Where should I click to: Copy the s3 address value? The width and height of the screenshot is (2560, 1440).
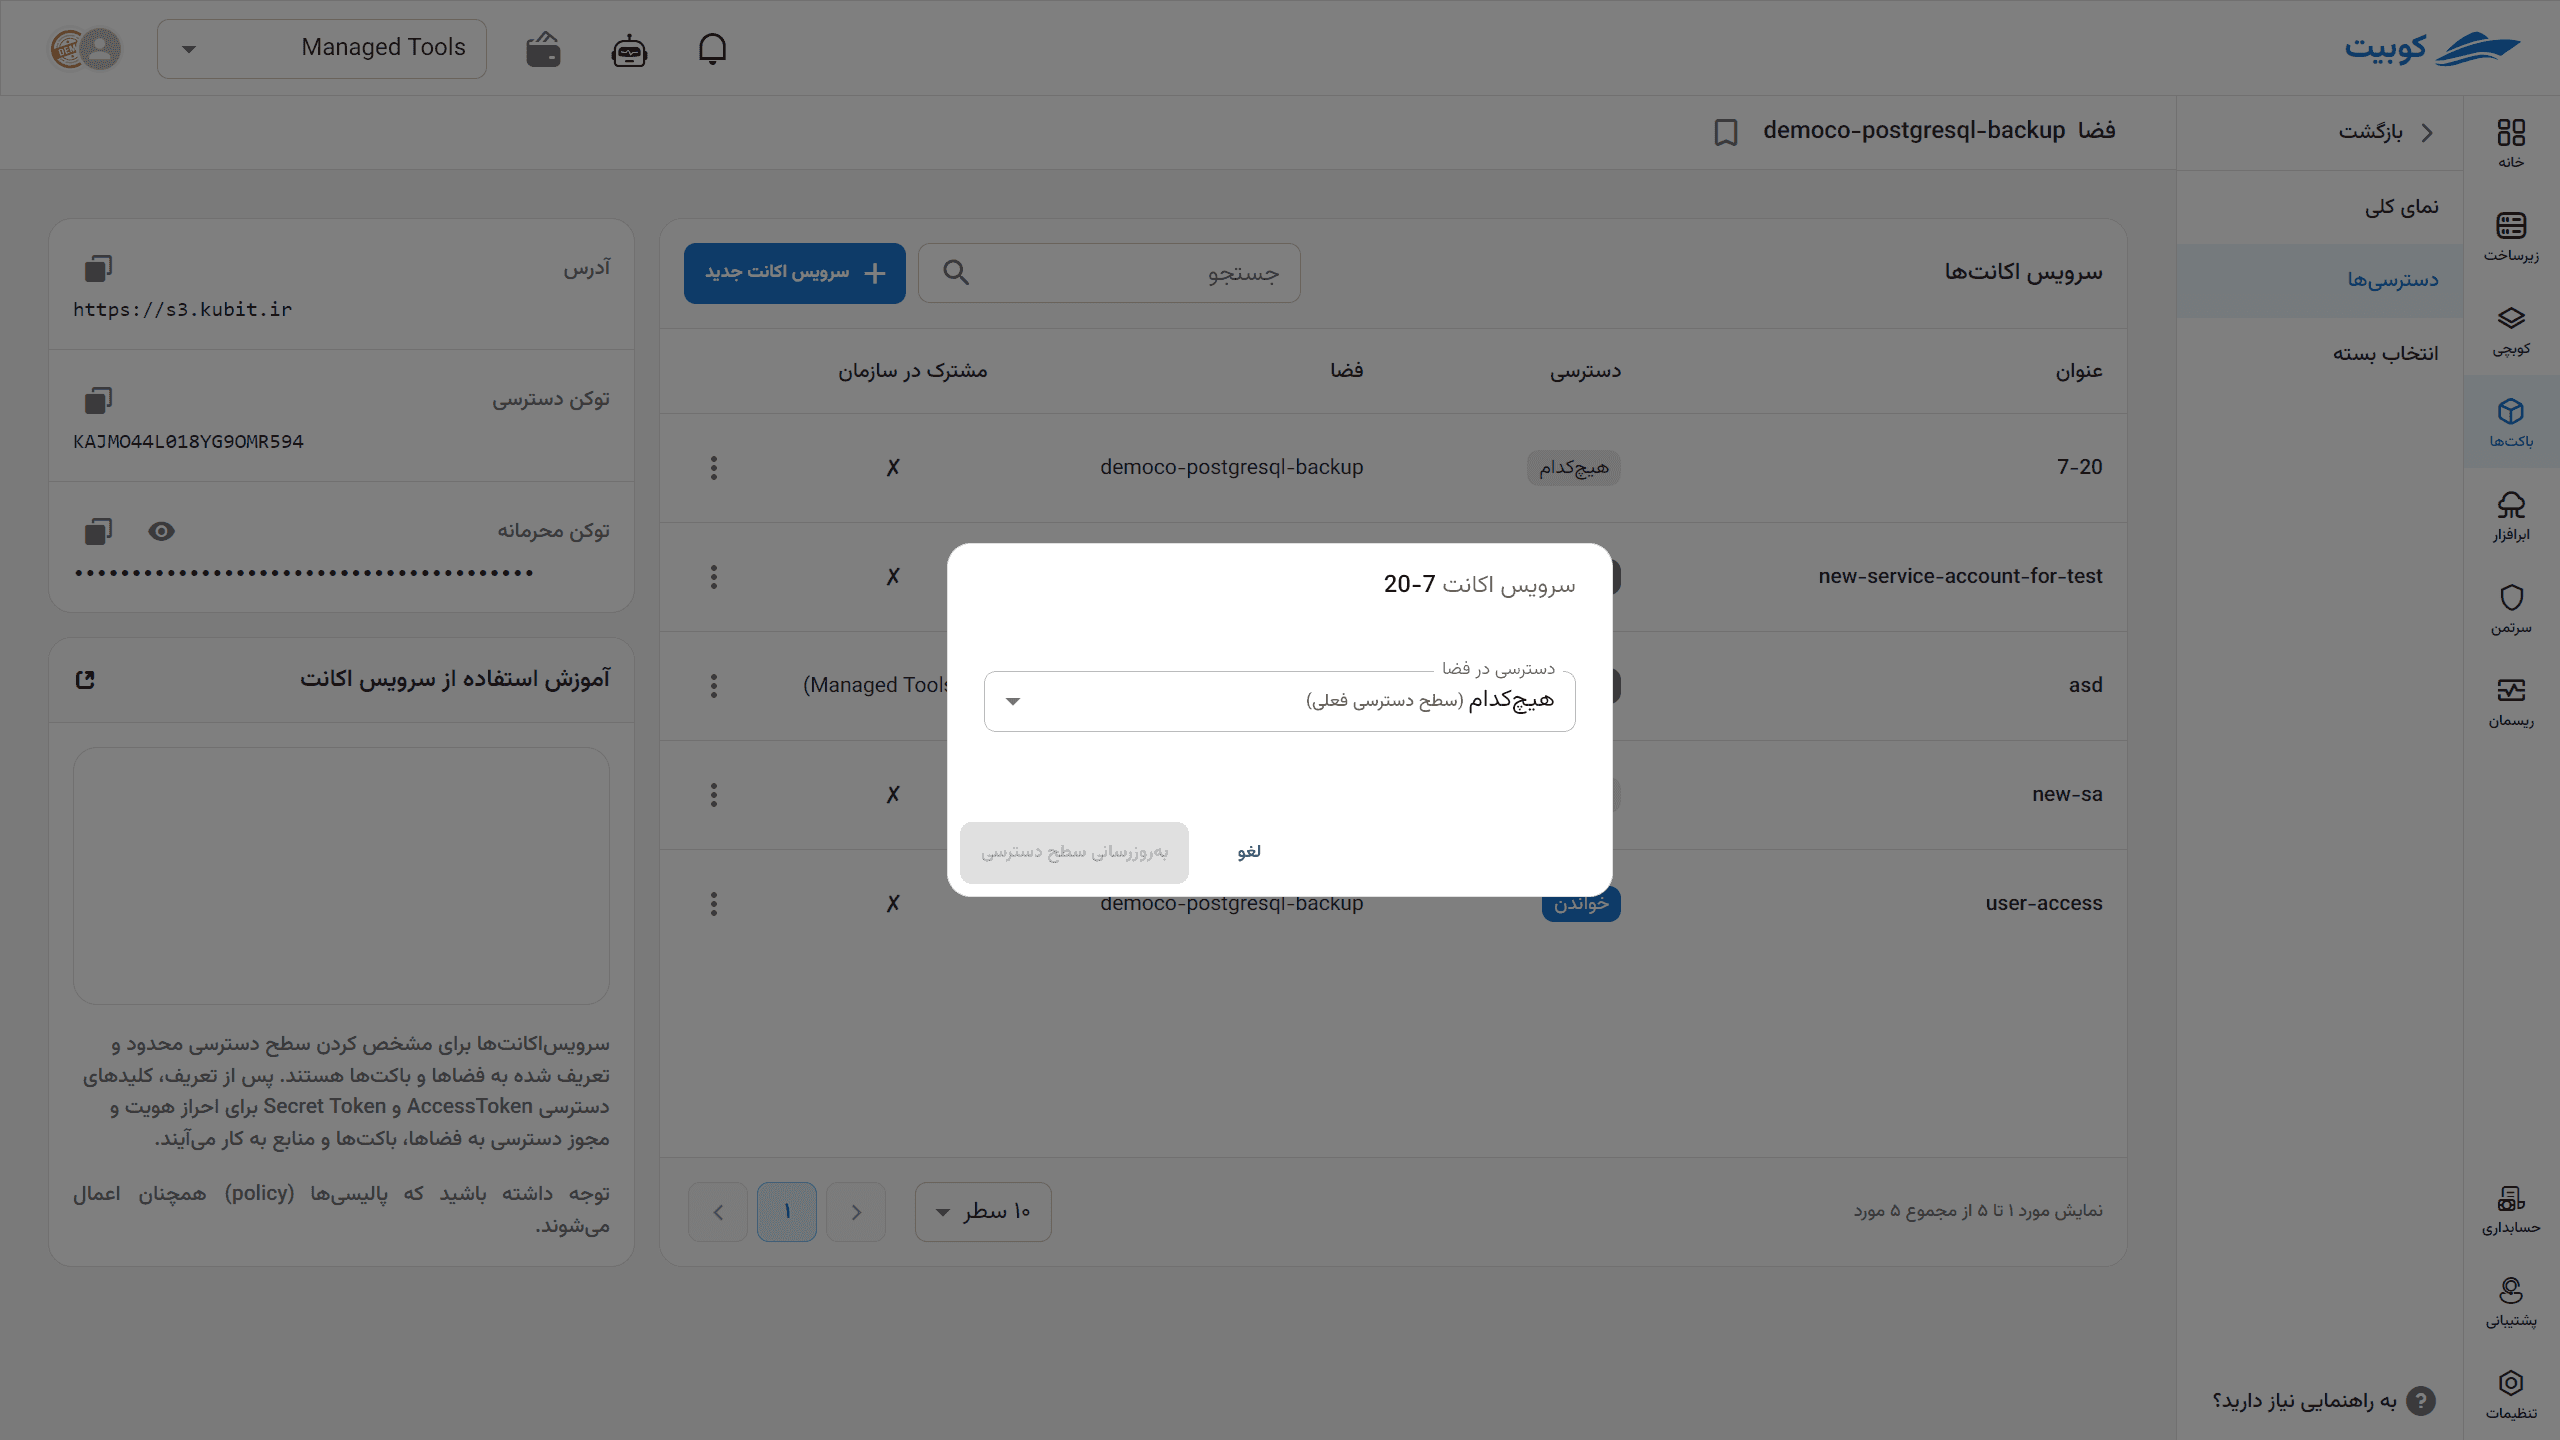point(98,268)
